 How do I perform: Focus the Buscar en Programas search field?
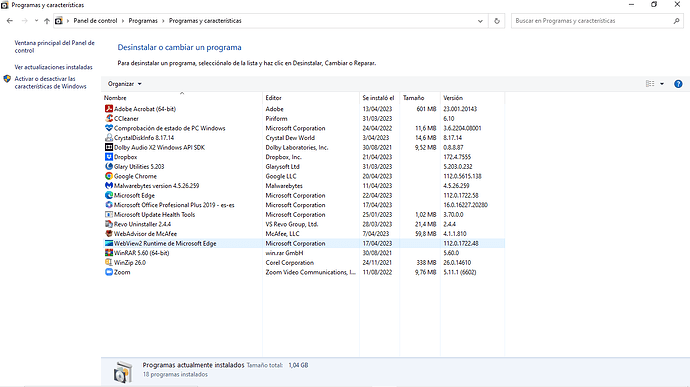(x=592, y=21)
